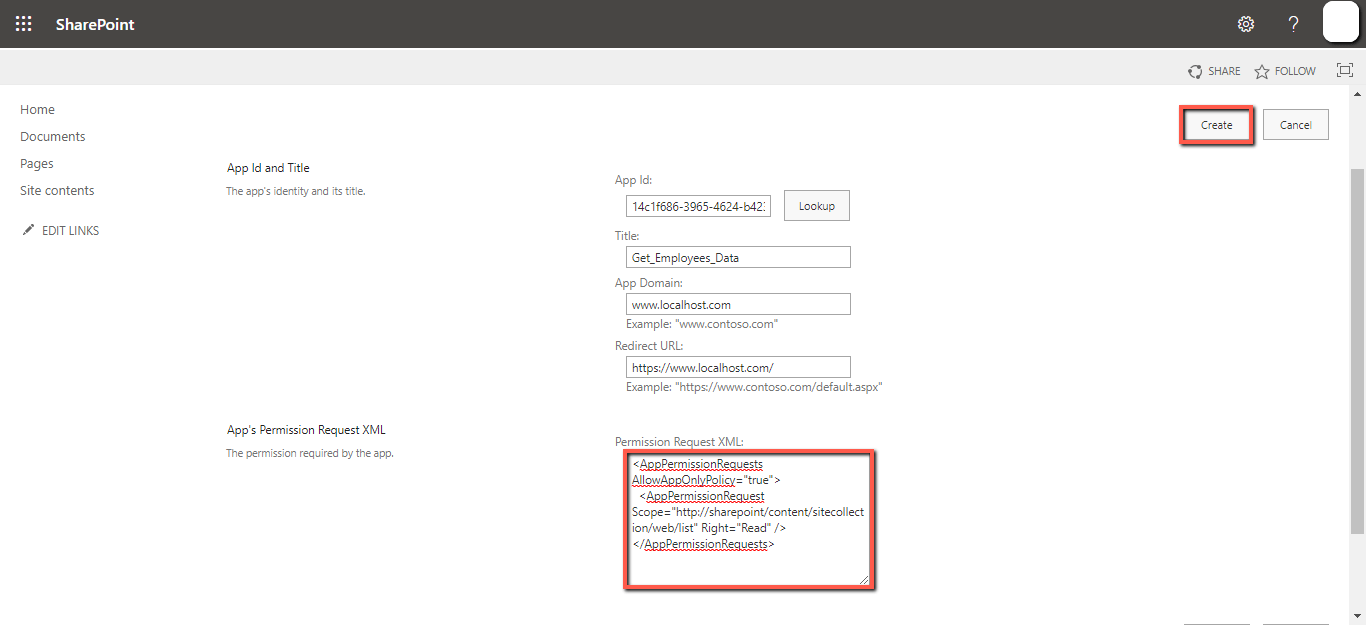This screenshot has height=625, width=1366.
Task: Click inside Permission Request XML textarea
Action: pos(748,519)
